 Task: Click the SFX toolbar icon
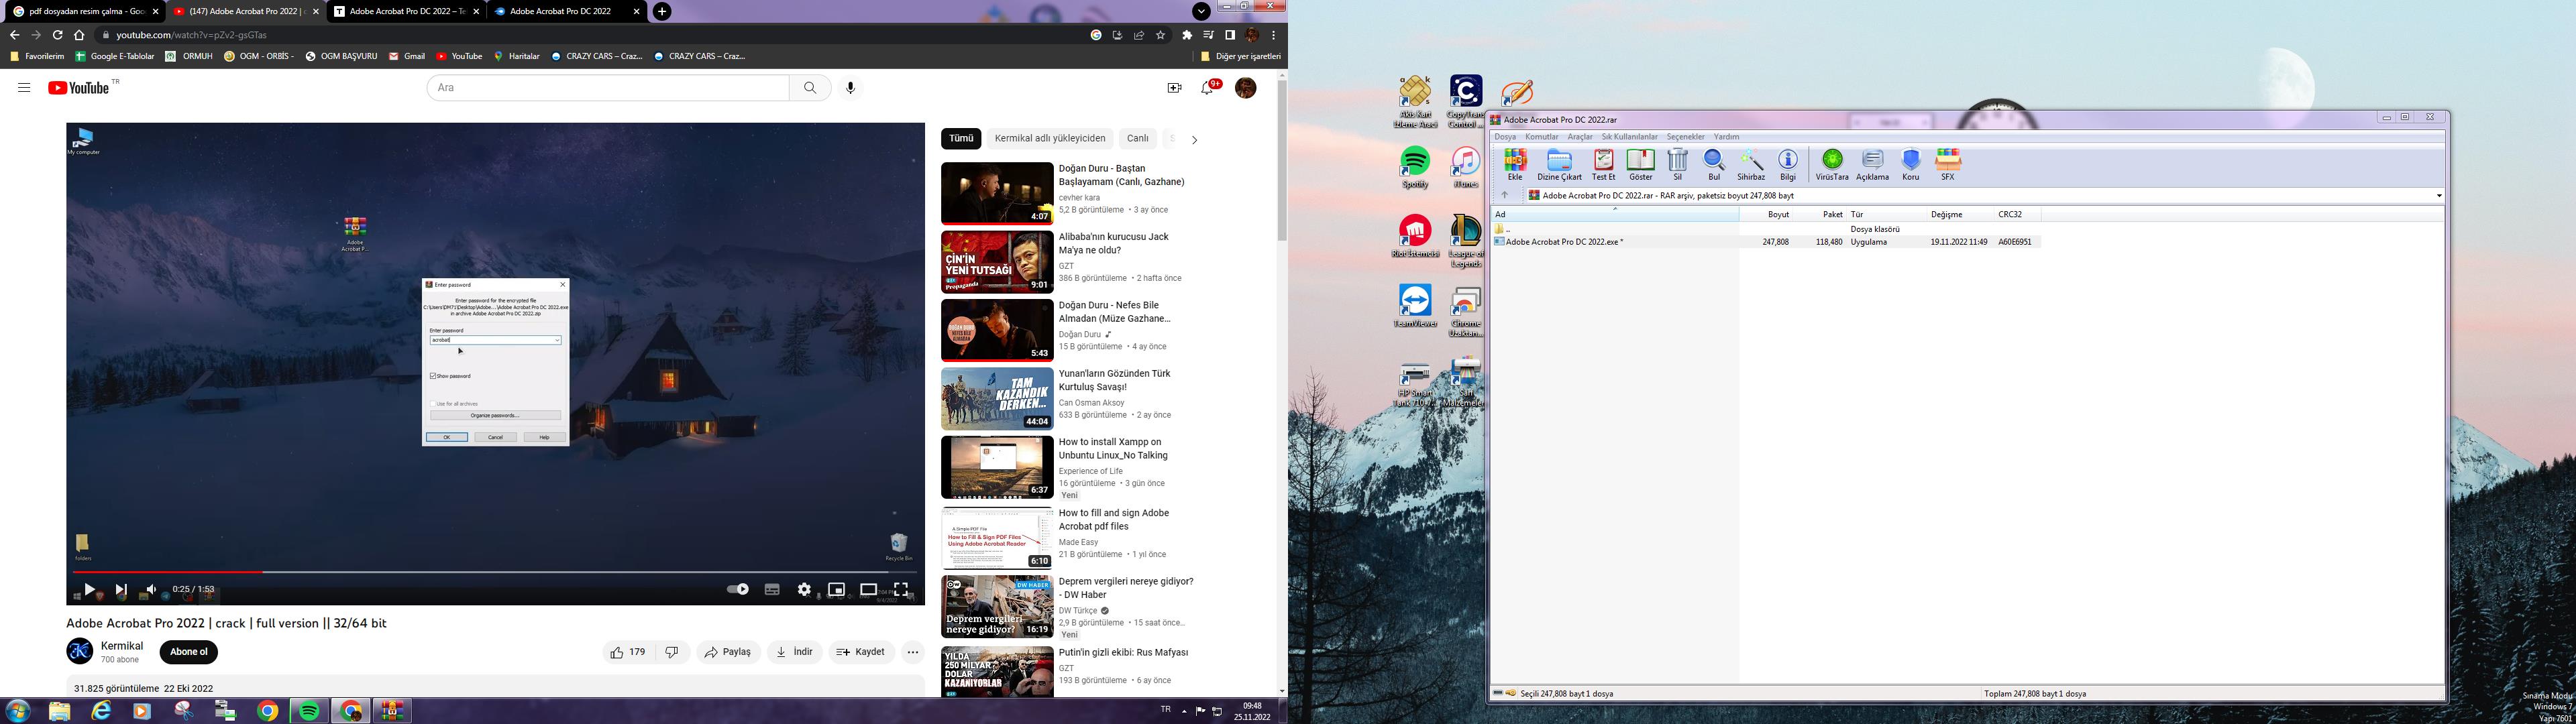tap(1947, 163)
